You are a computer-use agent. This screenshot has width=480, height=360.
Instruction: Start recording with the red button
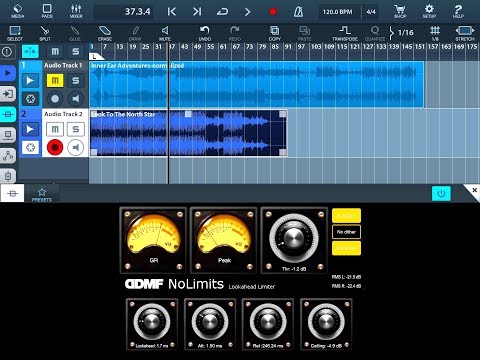273,12
